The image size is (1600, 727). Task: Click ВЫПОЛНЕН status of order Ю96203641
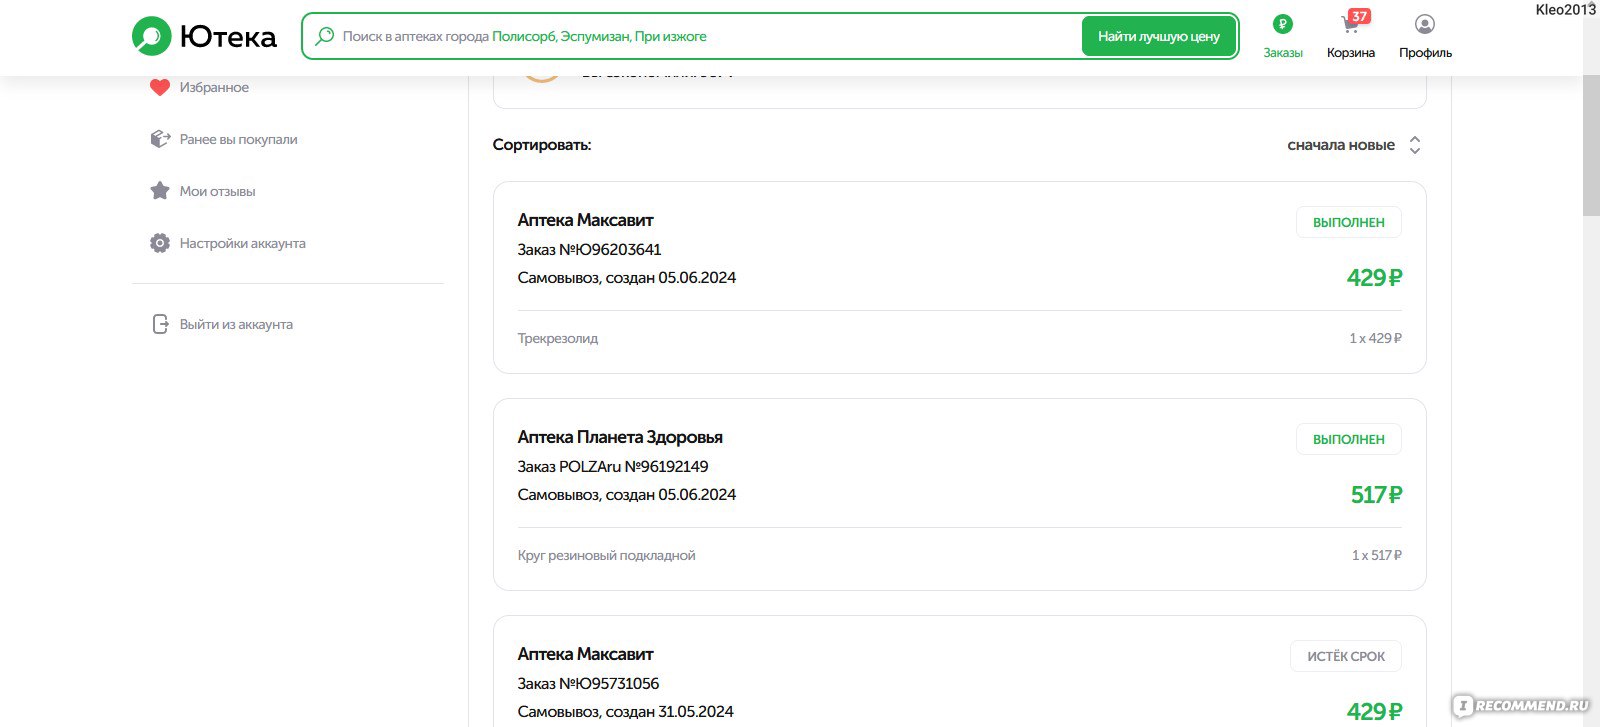click(1349, 222)
